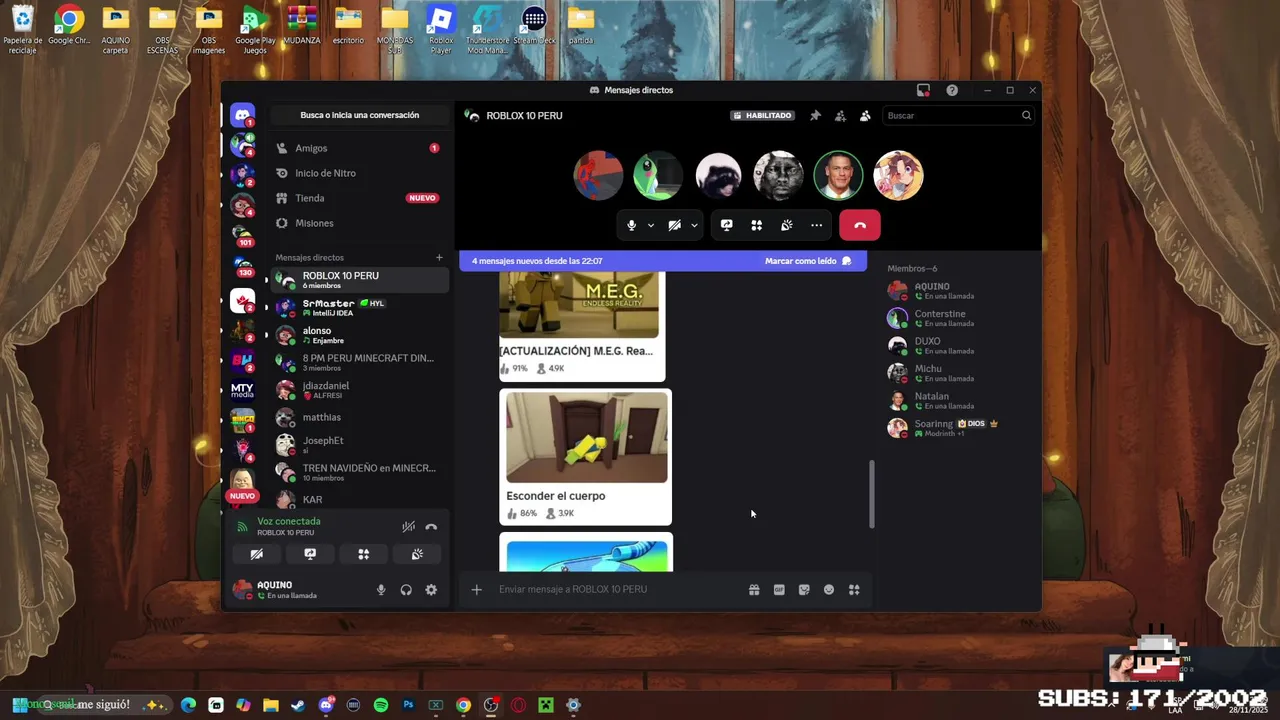Click Busca o inicia una conversación
This screenshot has height=720, width=1280.
[x=360, y=115]
